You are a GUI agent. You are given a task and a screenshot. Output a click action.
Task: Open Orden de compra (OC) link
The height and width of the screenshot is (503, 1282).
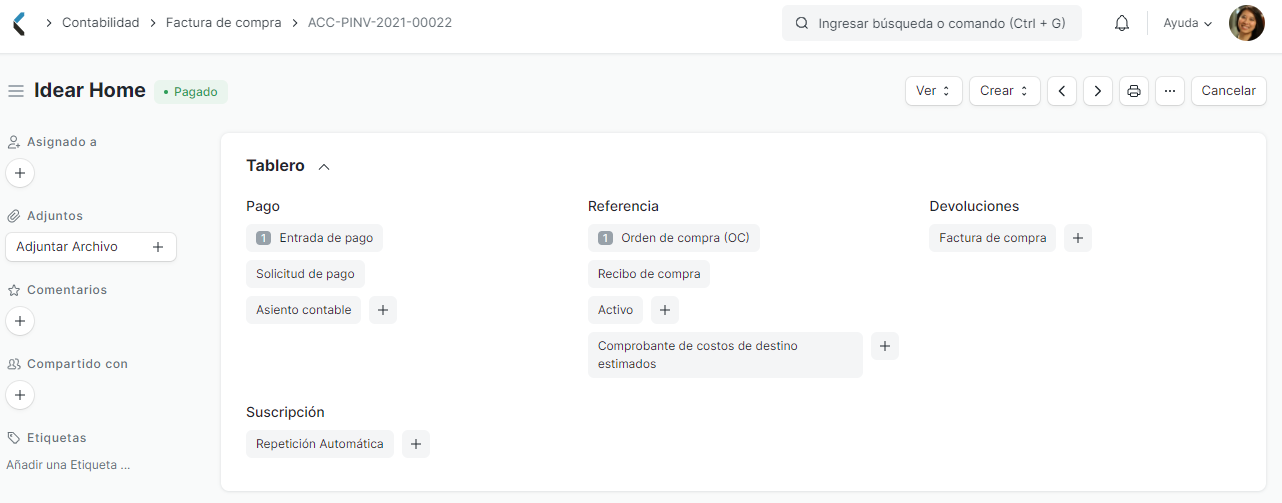click(674, 238)
